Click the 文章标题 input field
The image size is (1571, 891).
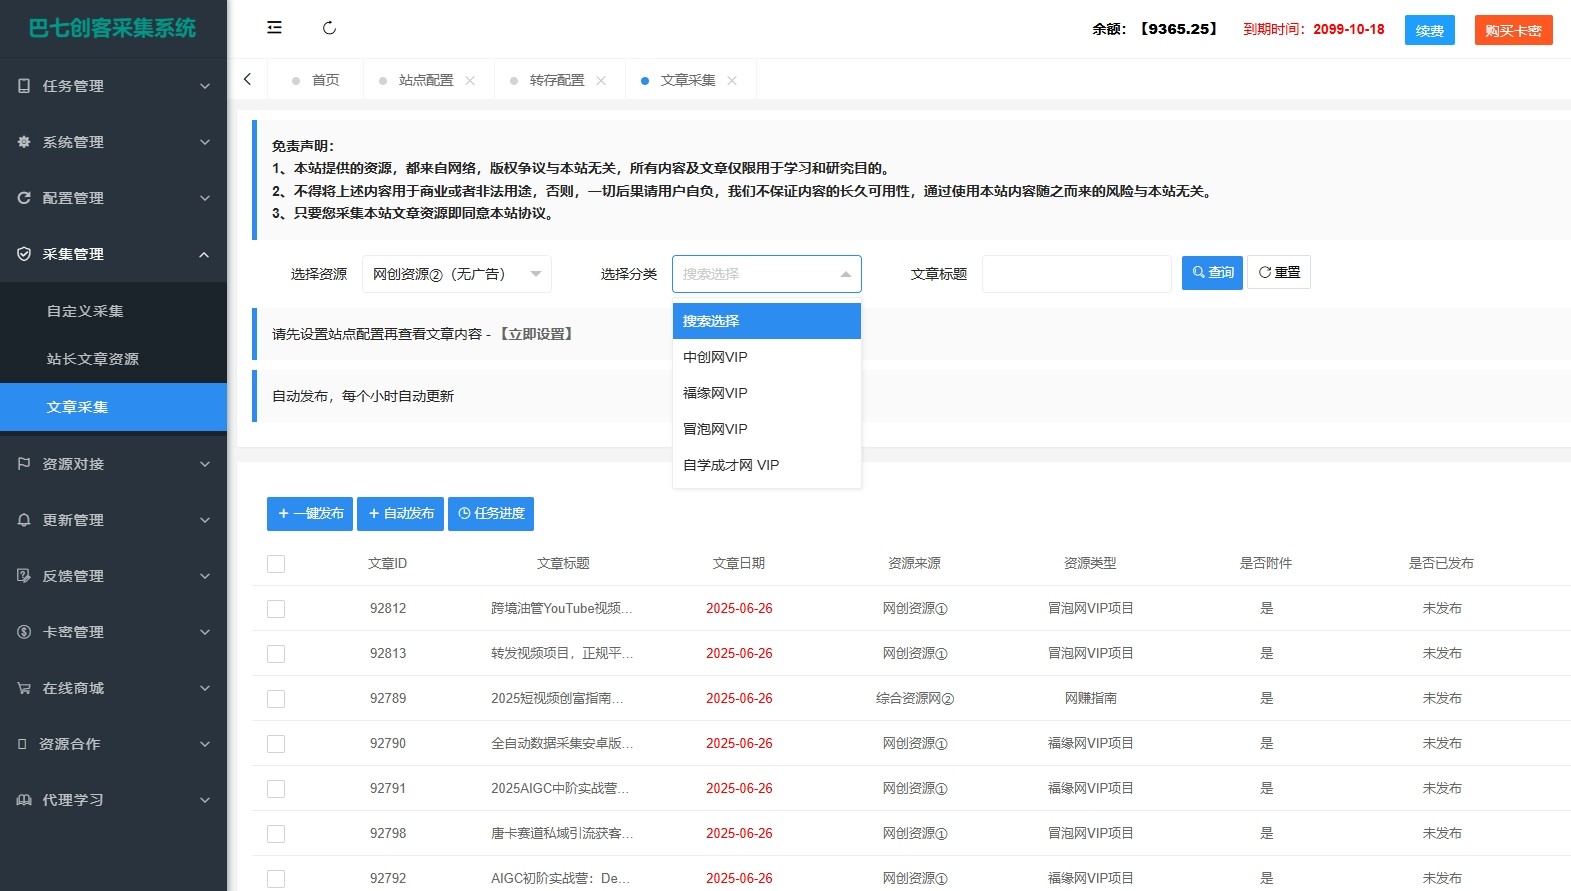1076,274
